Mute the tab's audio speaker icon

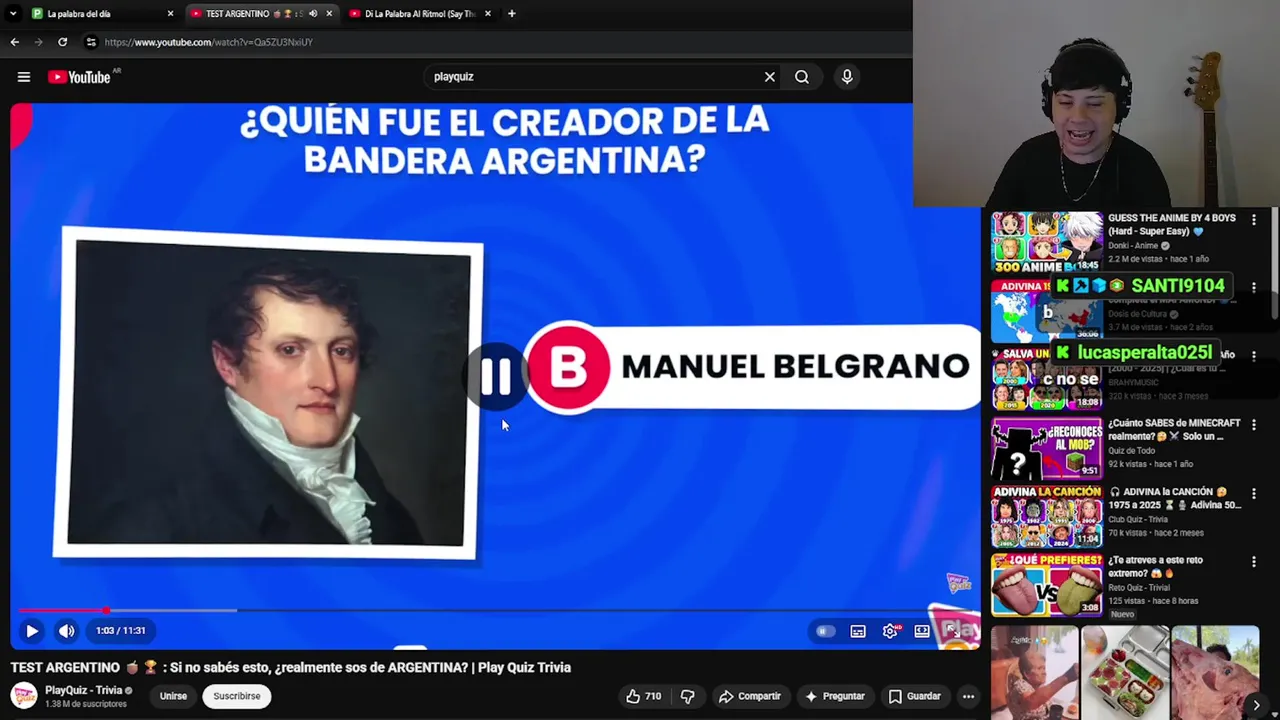[313, 14]
